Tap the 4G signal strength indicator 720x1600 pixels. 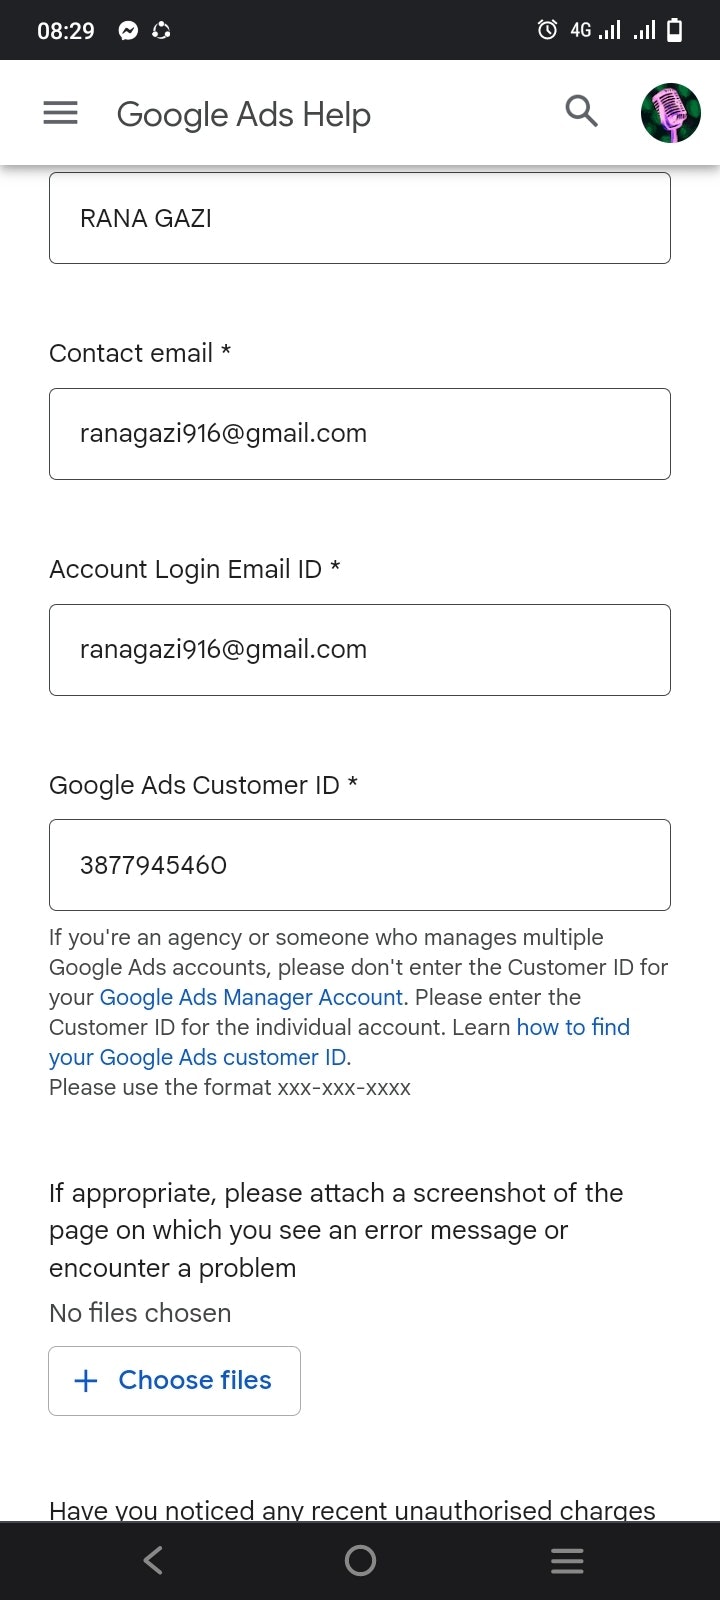point(596,30)
